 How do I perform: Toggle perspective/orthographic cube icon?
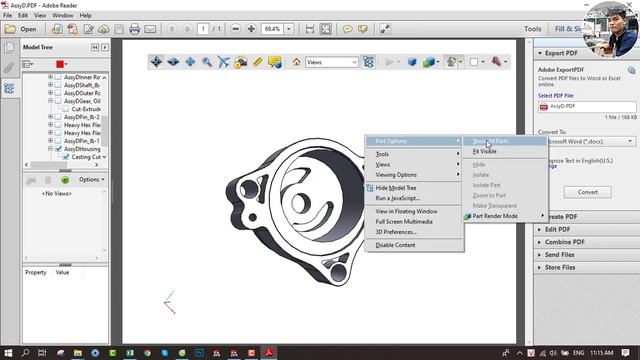click(x=412, y=62)
